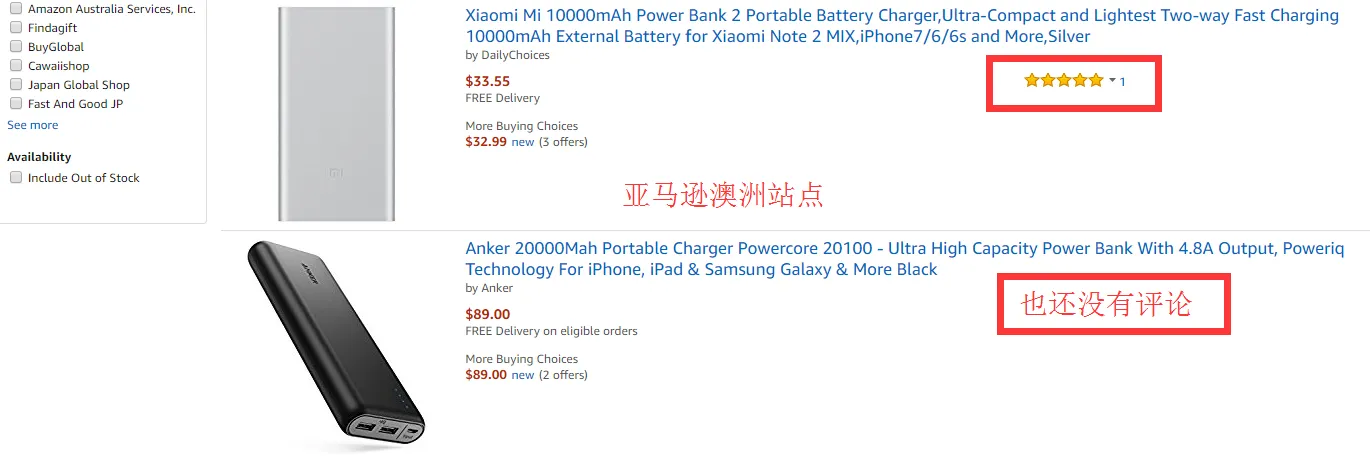Enable the BuyGlobal seller checkbox

pyautogui.click(x=16, y=46)
